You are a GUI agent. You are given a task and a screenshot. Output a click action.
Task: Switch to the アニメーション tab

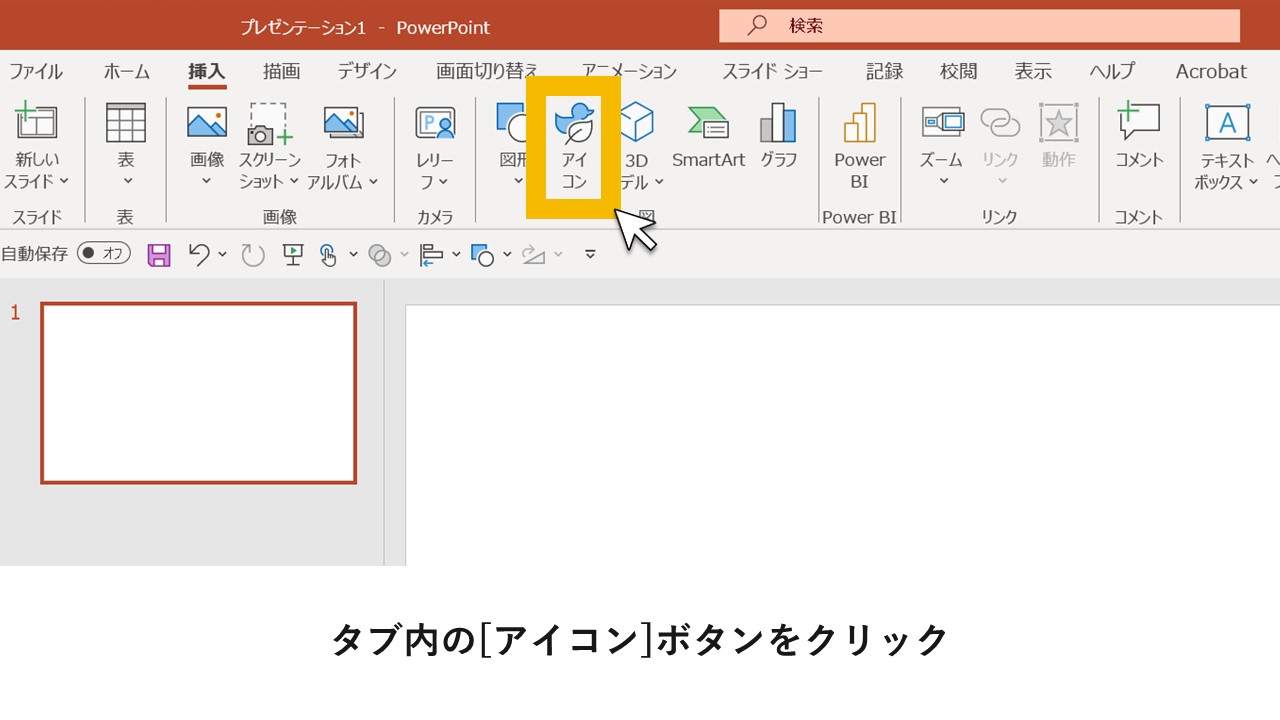point(628,71)
